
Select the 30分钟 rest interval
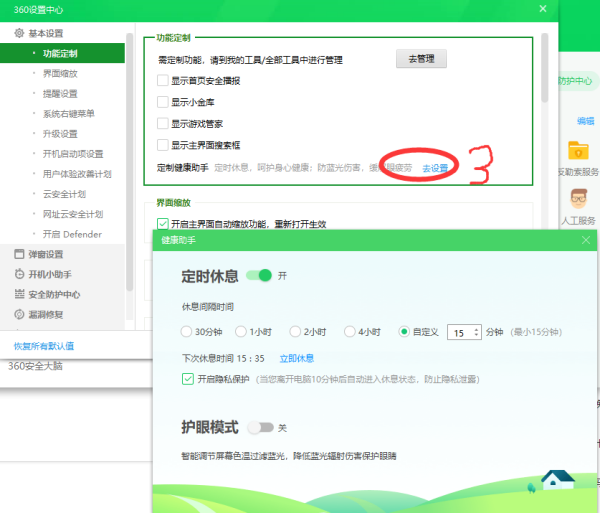click(x=187, y=332)
